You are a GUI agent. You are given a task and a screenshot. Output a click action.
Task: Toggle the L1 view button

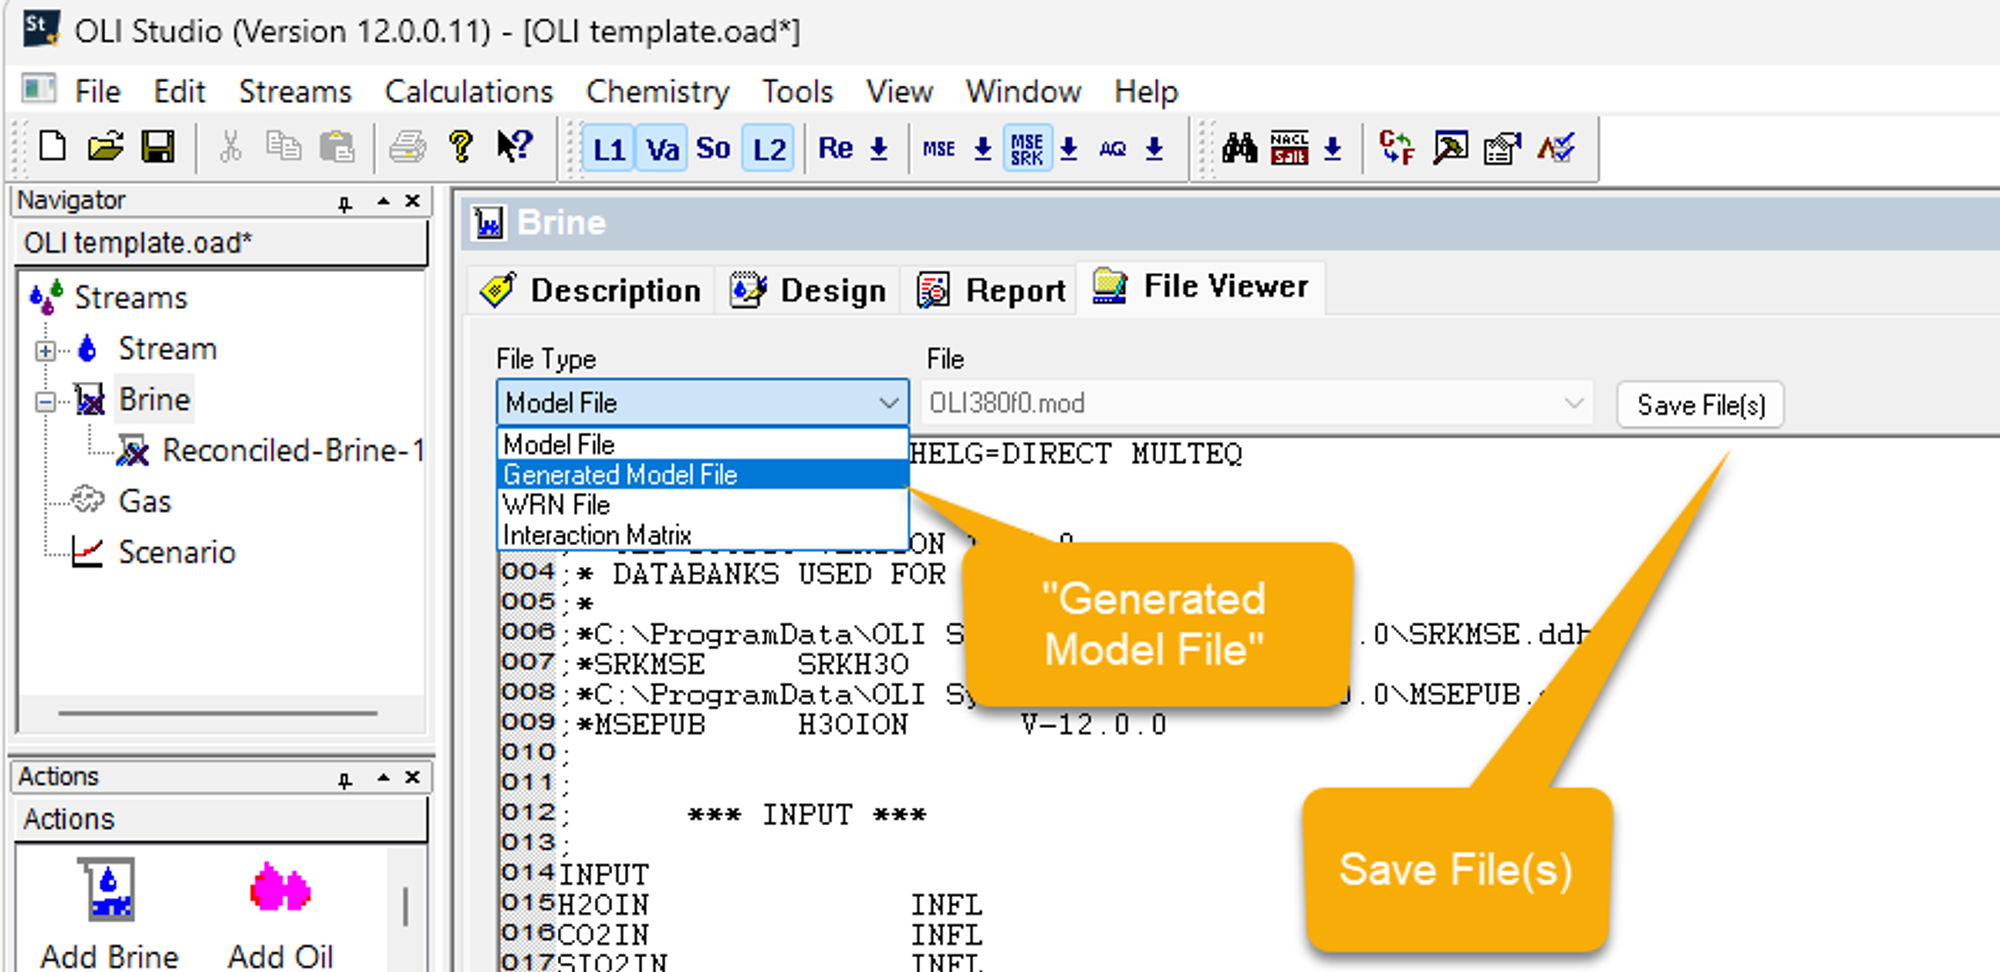coord(610,148)
